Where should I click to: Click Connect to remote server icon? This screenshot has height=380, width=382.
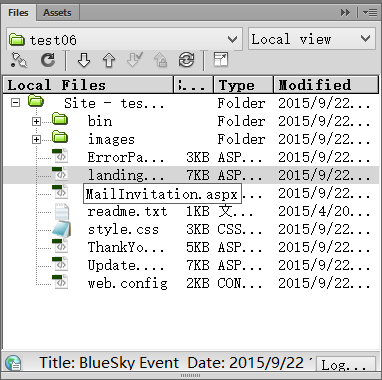coord(19,61)
